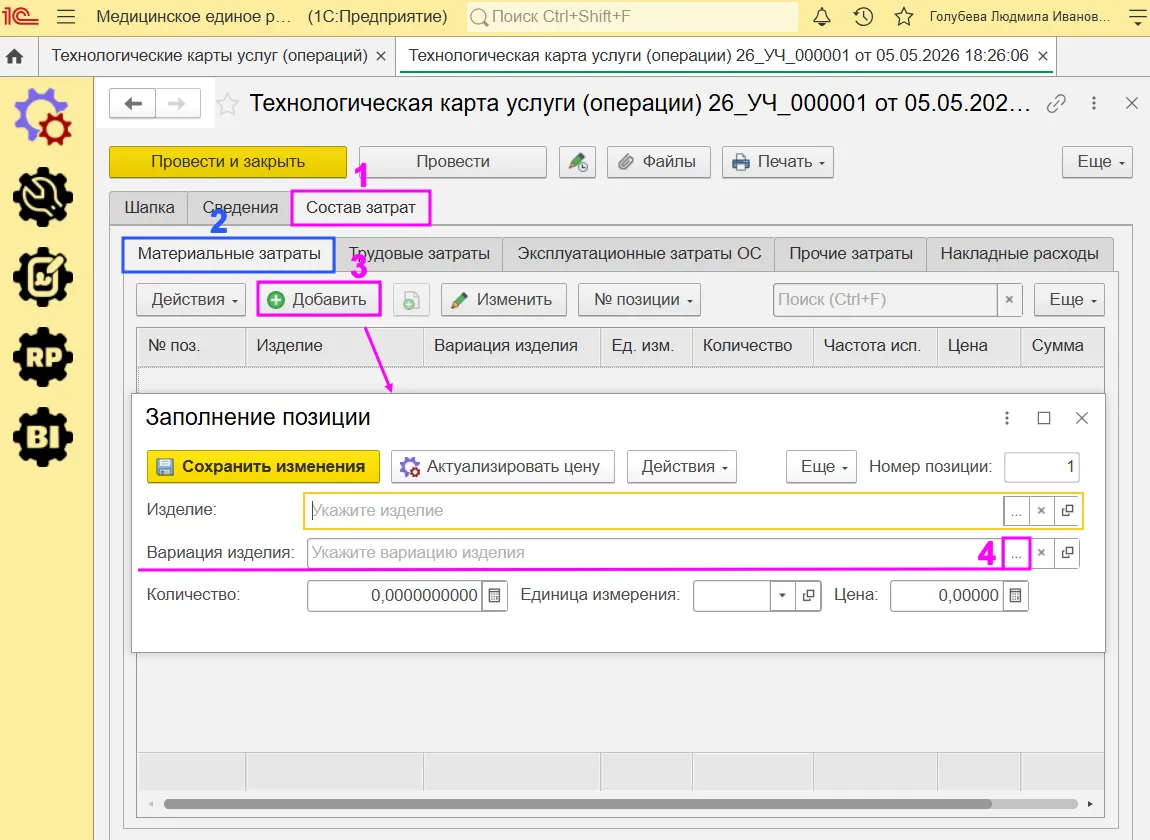Expand the № позиции dropdown
Screen dimensions: 1150x840
point(640,300)
